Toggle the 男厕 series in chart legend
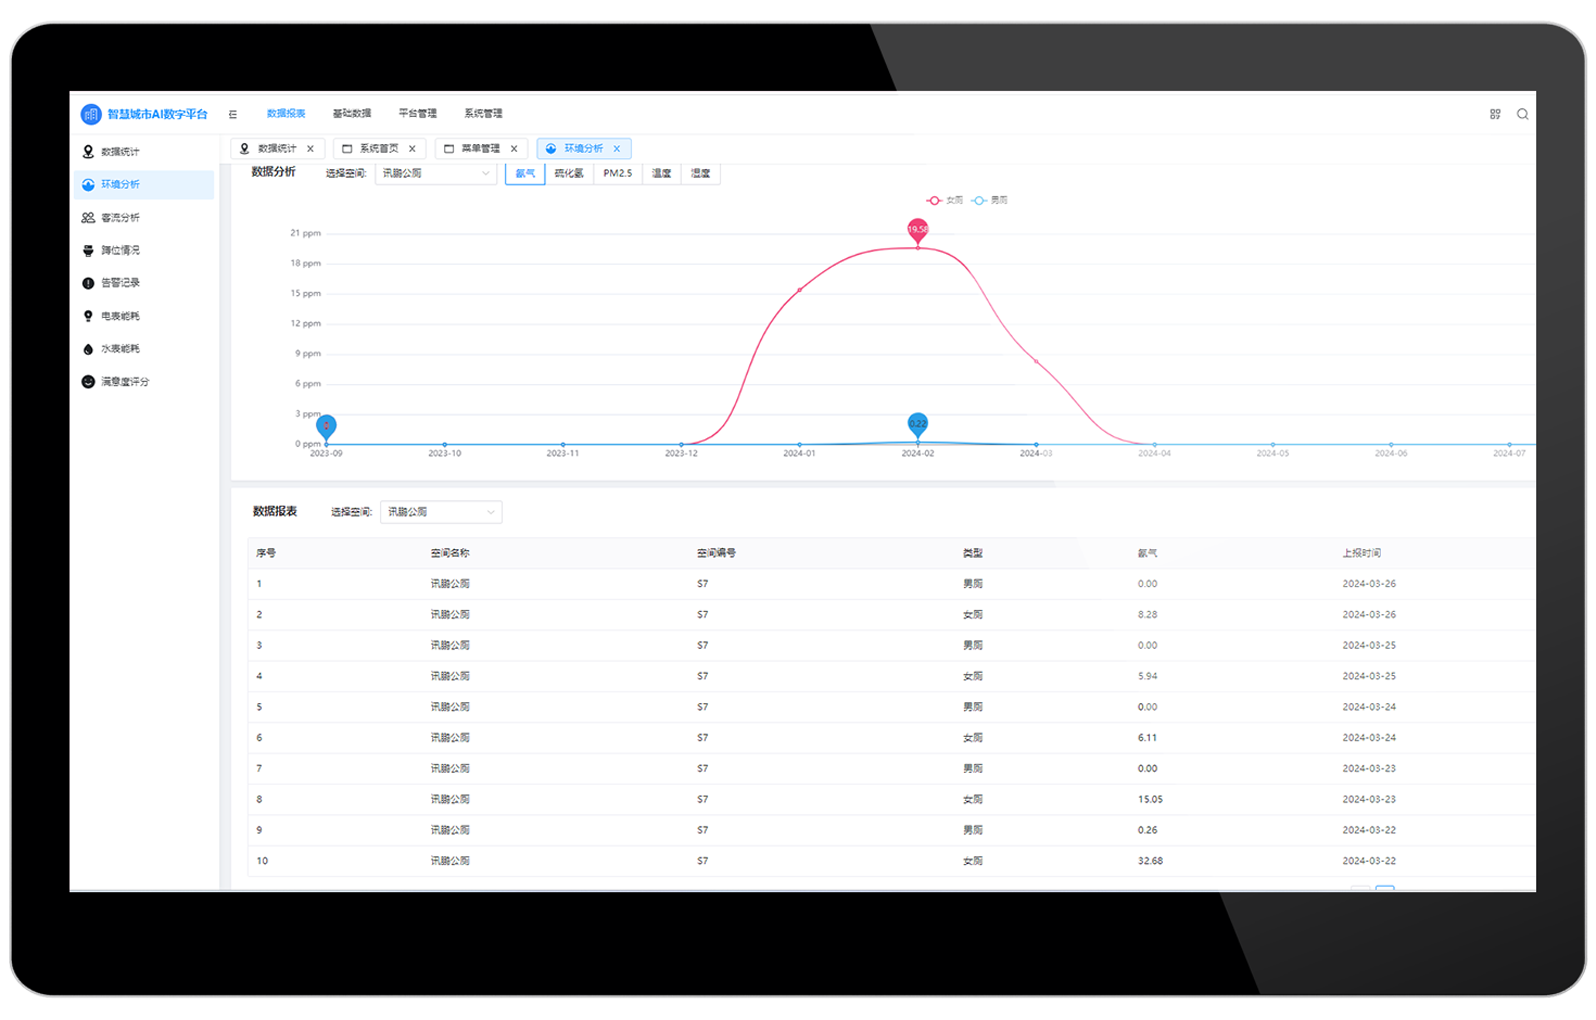 pyautogui.click(x=990, y=201)
